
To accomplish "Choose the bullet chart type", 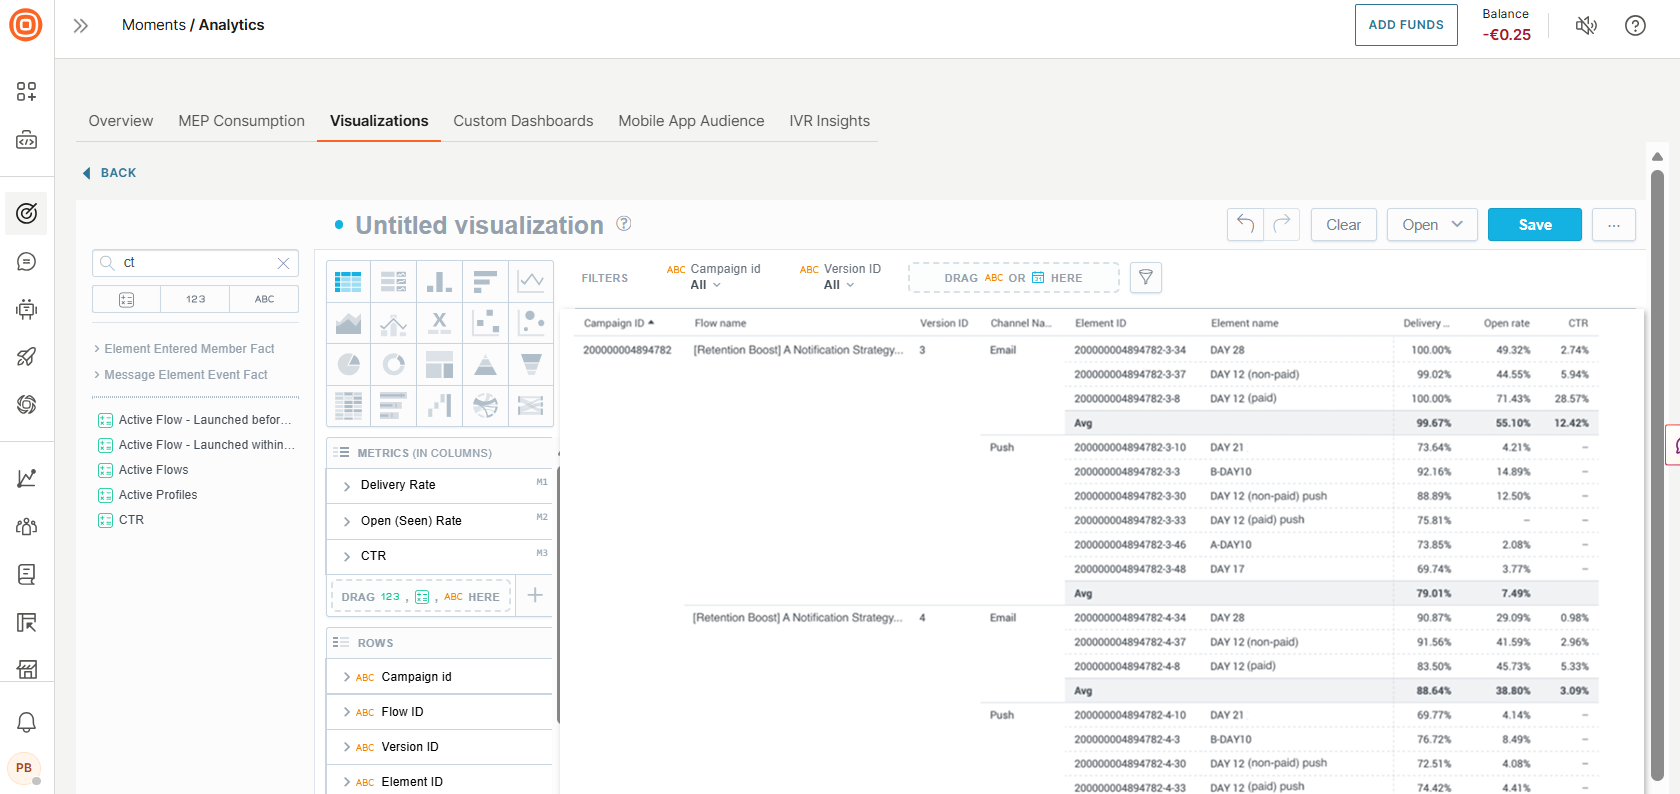I will [394, 405].
